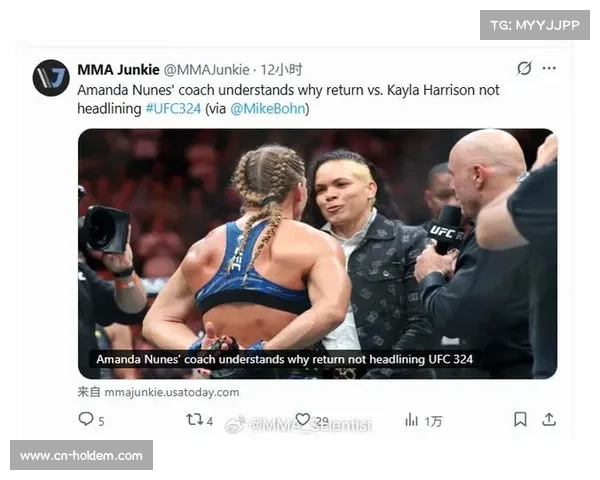Open the MMA Junkie profile avatar

(x=51, y=78)
